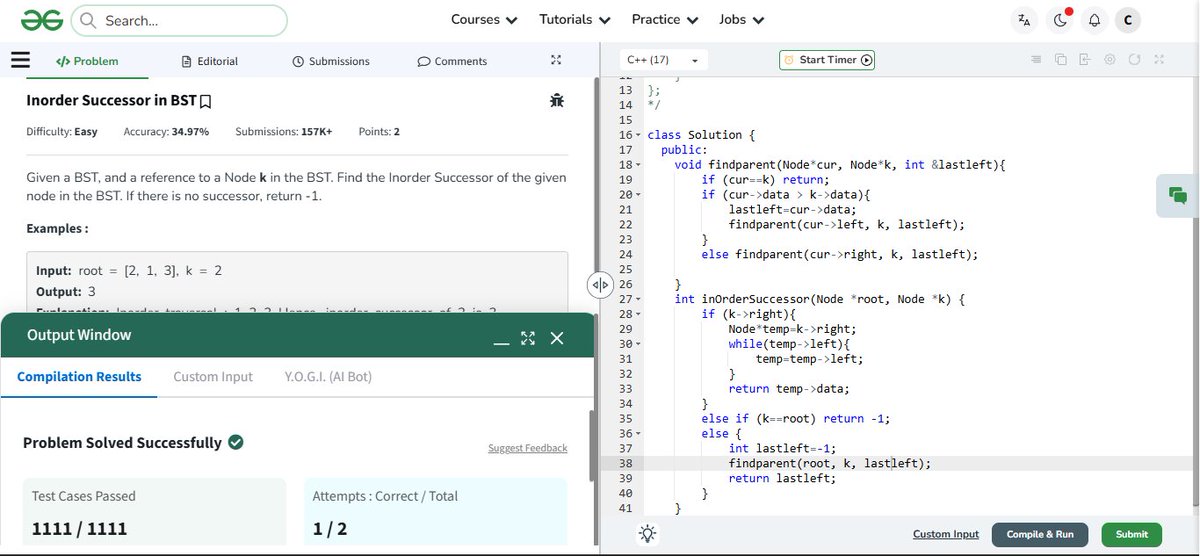Open the Courses dropdown
The width and height of the screenshot is (1200, 556).
coord(484,20)
